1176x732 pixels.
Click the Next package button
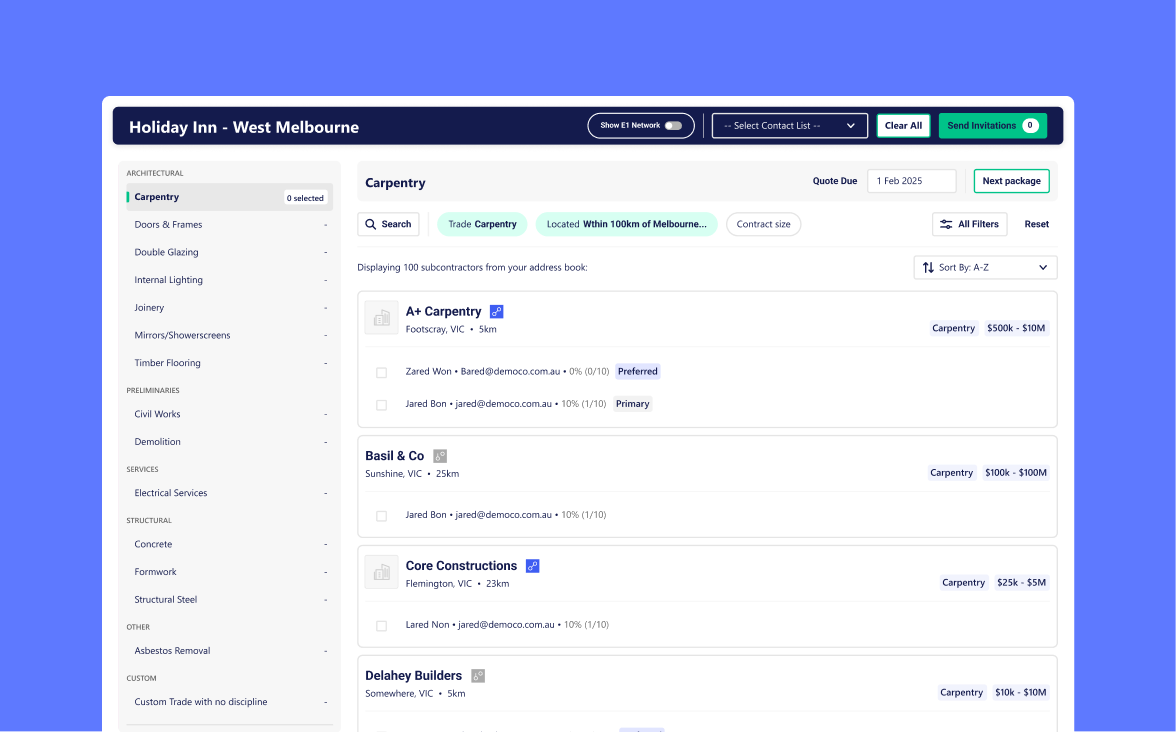tap(1011, 181)
